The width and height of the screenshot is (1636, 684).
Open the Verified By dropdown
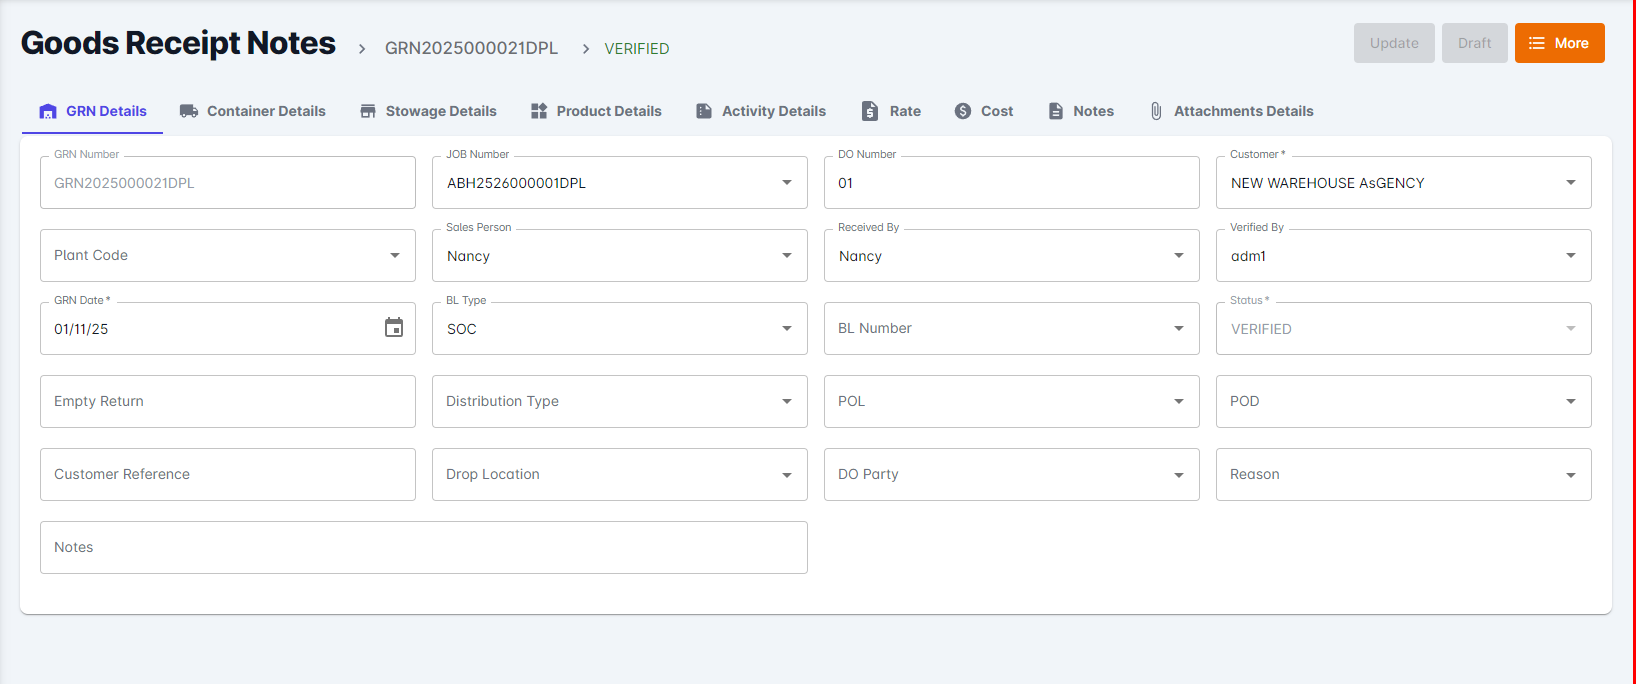coord(1571,256)
